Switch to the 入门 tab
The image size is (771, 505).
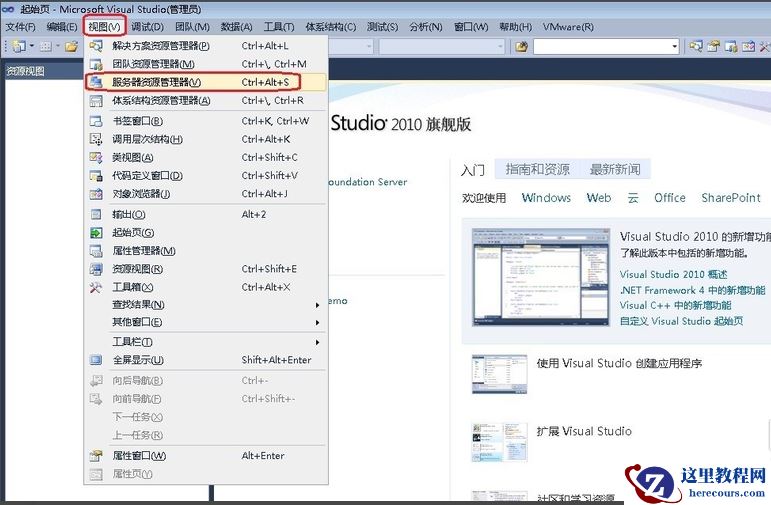(x=473, y=170)
